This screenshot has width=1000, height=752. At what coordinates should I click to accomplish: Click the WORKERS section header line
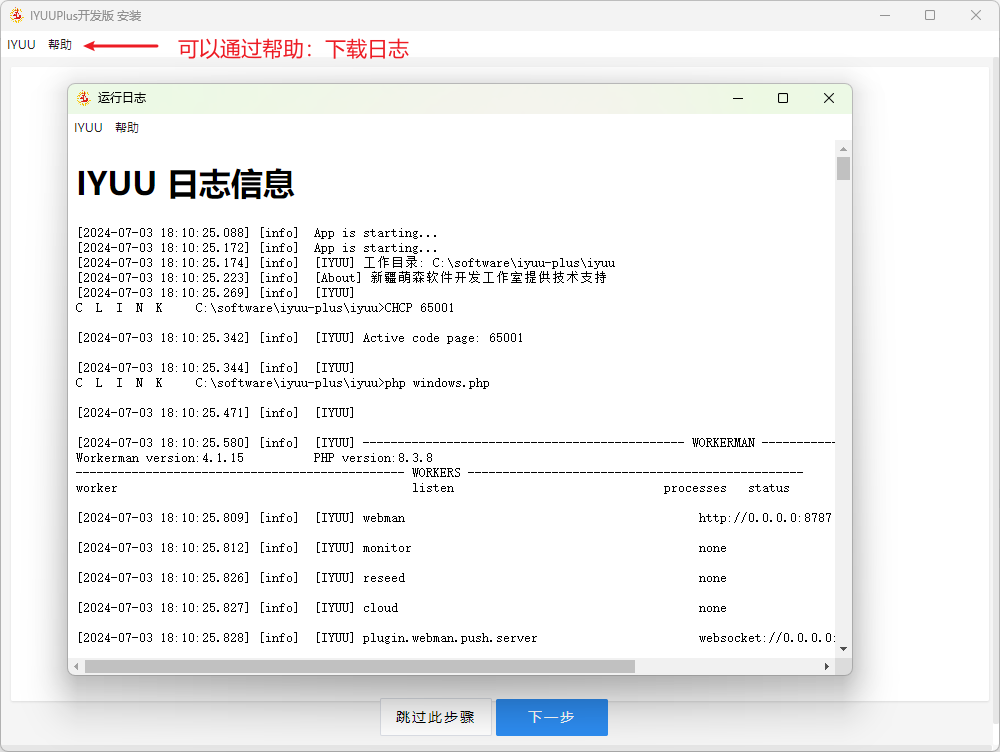tap(439, 473)
